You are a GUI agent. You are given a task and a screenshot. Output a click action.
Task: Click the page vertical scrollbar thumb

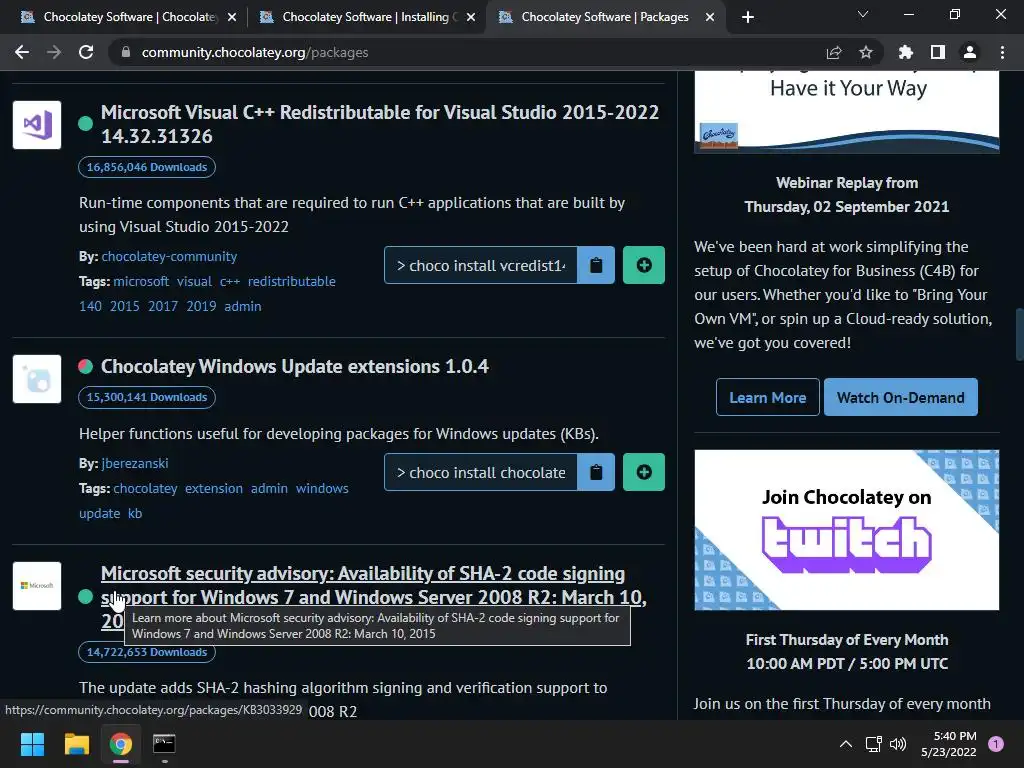coord(1019,334)
